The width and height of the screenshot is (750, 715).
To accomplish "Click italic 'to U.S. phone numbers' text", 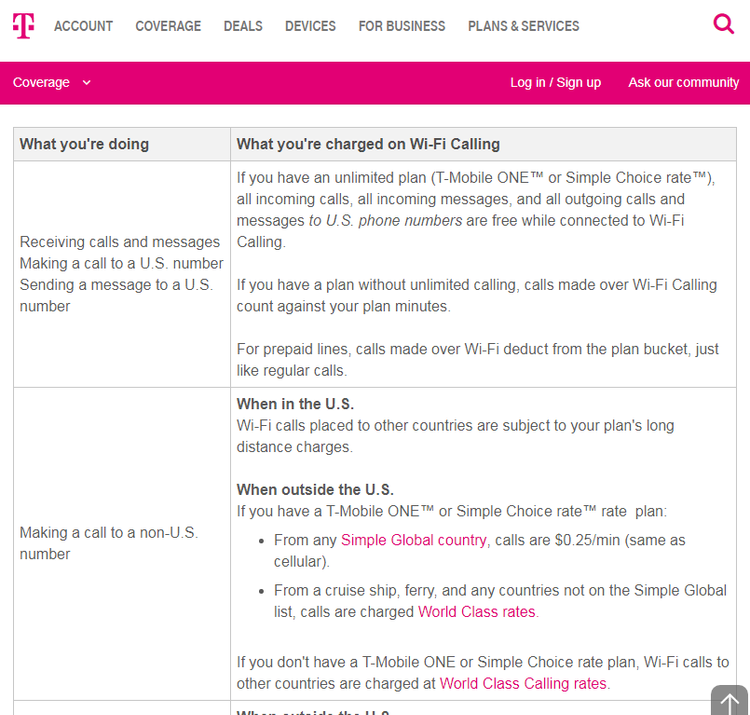I will pos(386,220).
